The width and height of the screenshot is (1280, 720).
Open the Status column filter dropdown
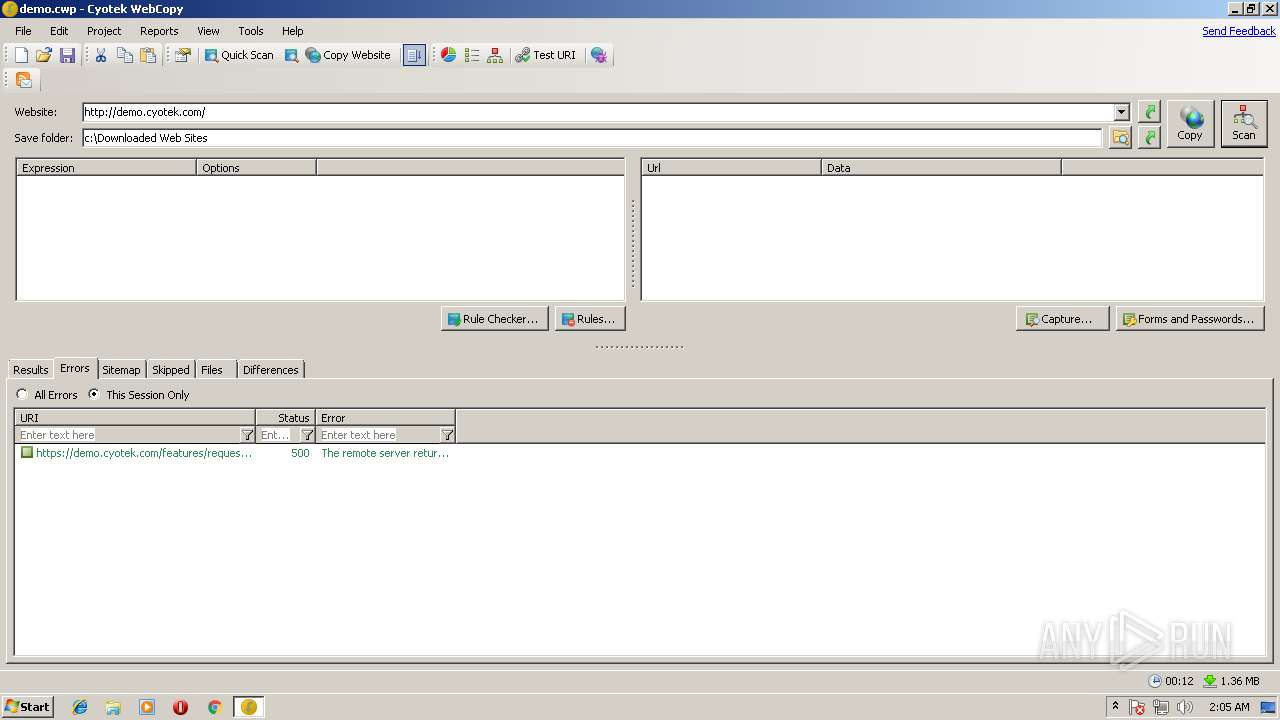point(307,435)
